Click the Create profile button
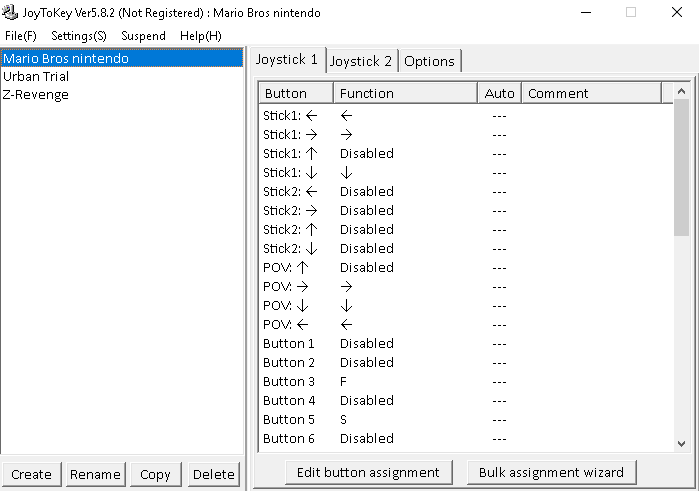This screenshot has height=491, width=699. 31,474
